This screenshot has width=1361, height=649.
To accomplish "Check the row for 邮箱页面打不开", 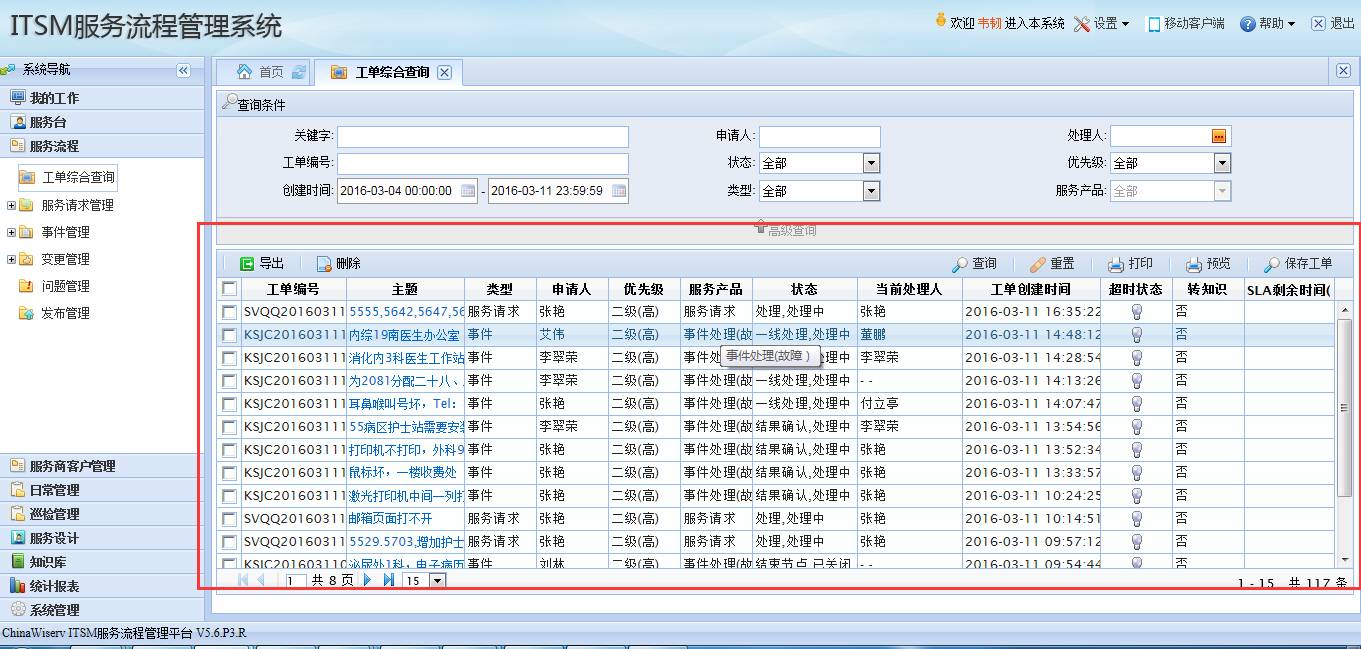I will [x=229, y=519].
